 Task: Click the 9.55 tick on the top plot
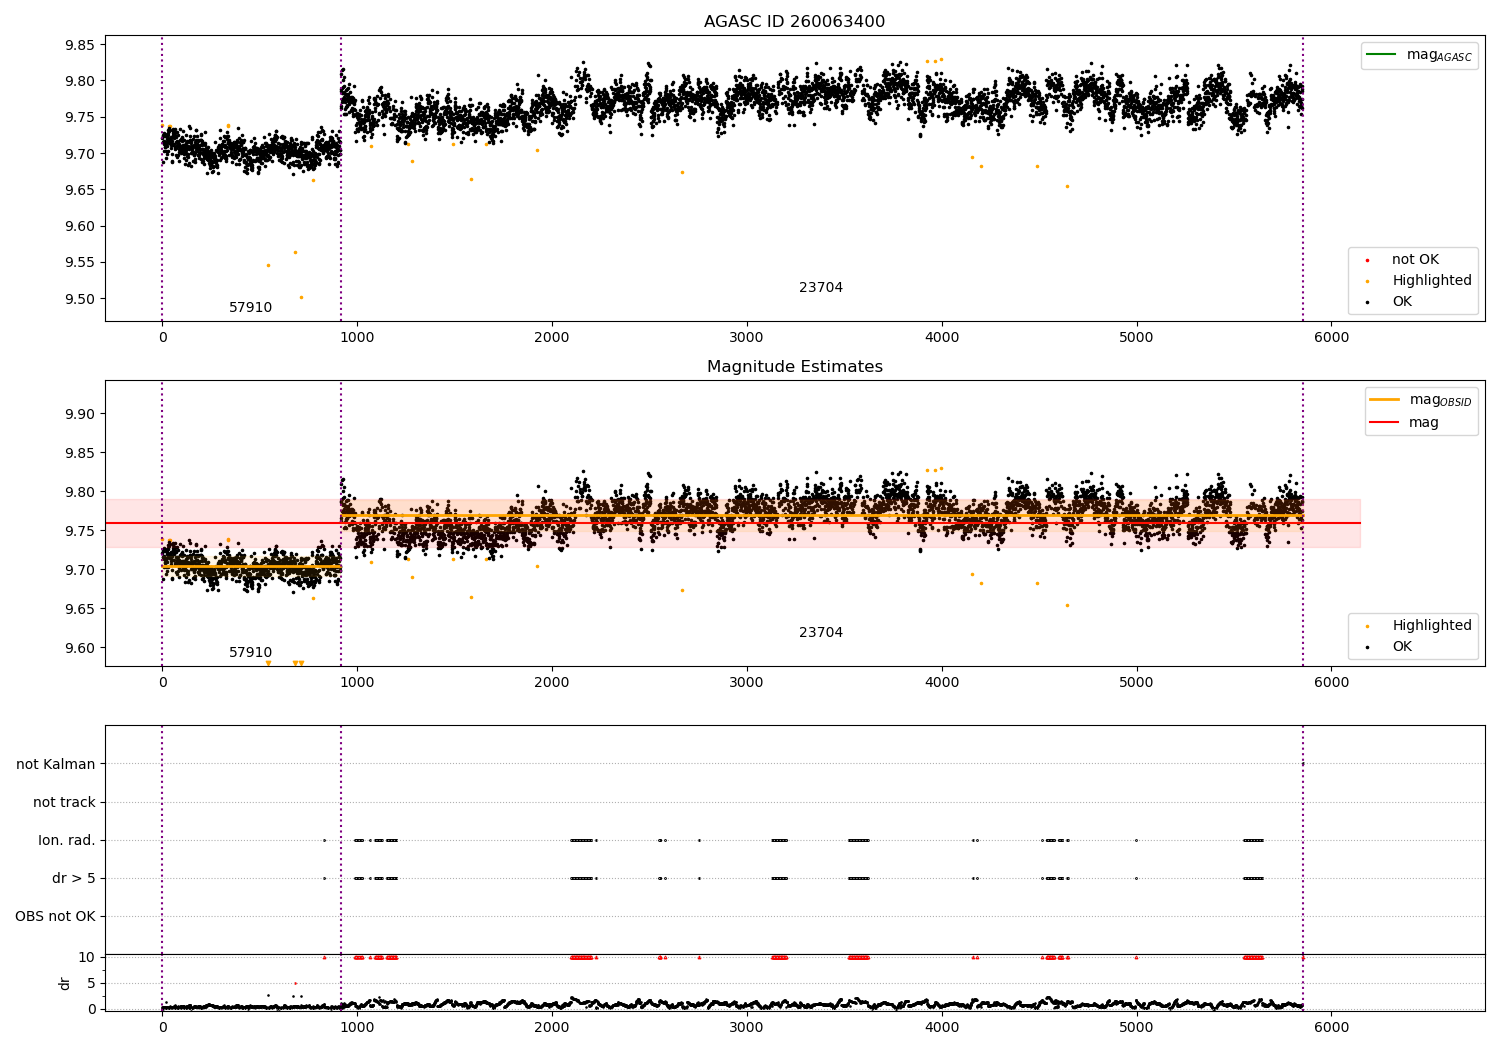coord(80,263)
